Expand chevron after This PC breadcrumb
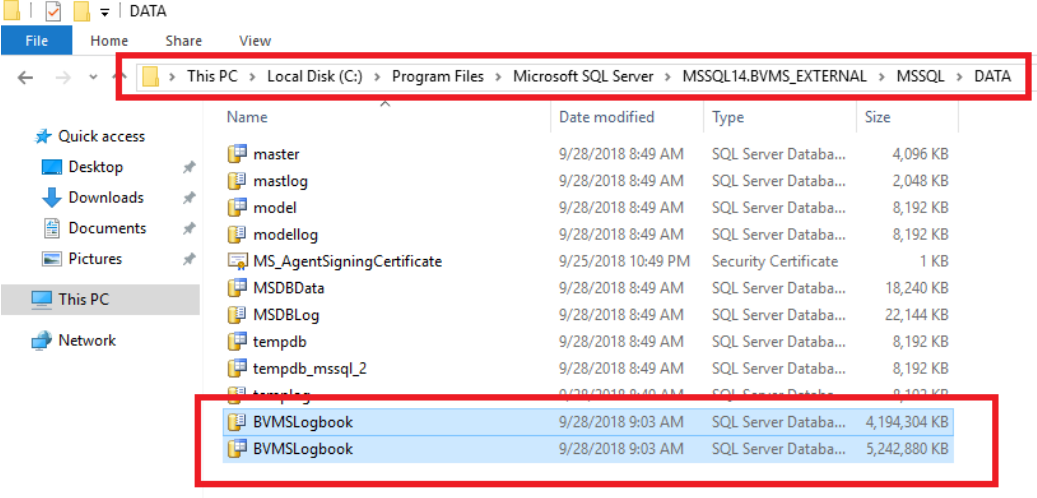Screen dimensions: 1037x498 253,77
